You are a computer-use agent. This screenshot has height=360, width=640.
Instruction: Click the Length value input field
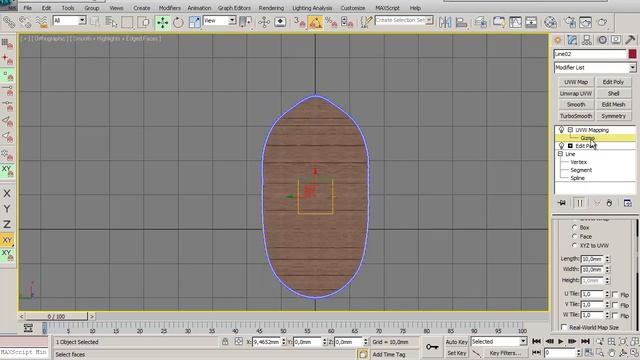point(592,259)
